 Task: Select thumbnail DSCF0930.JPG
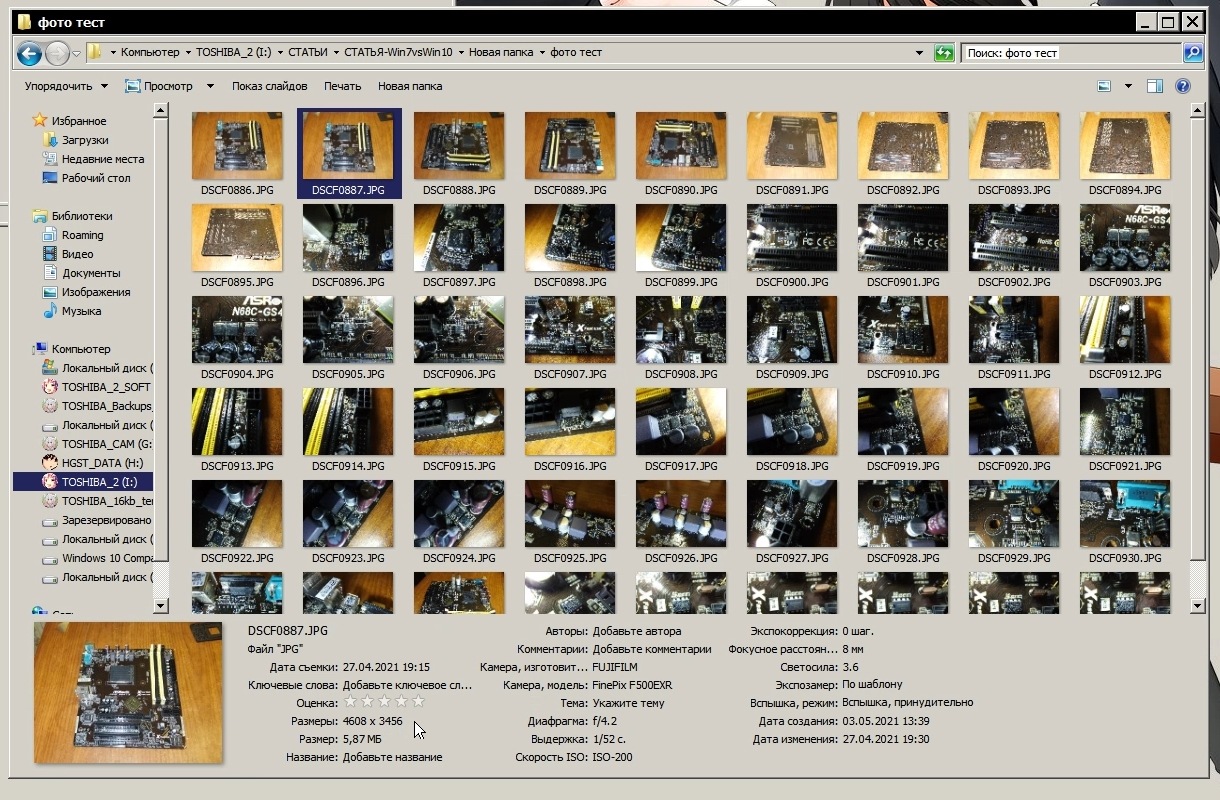coord(1125,522)
